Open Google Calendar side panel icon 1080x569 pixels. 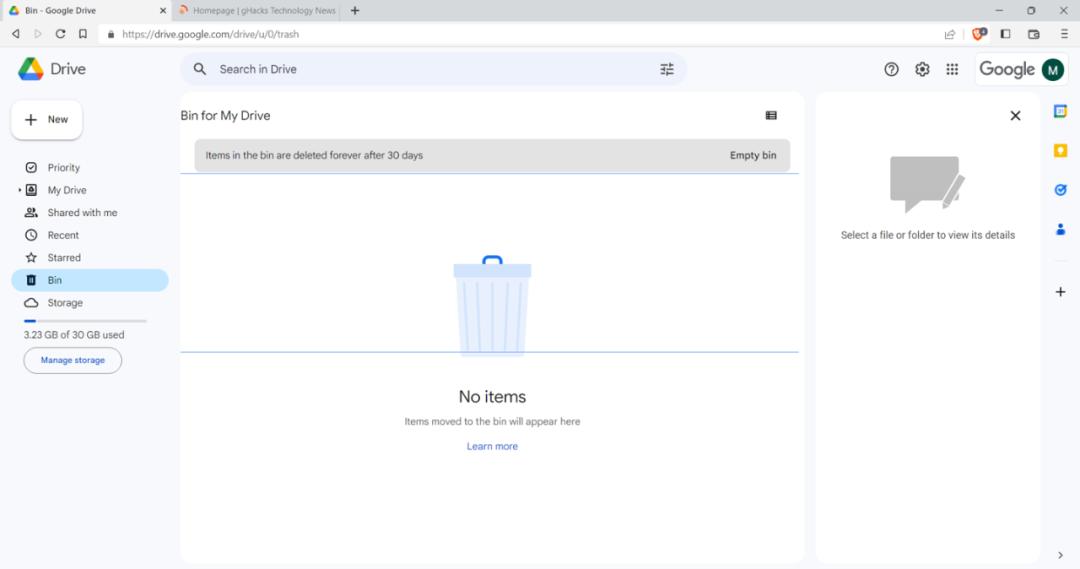click(1060, 112)
